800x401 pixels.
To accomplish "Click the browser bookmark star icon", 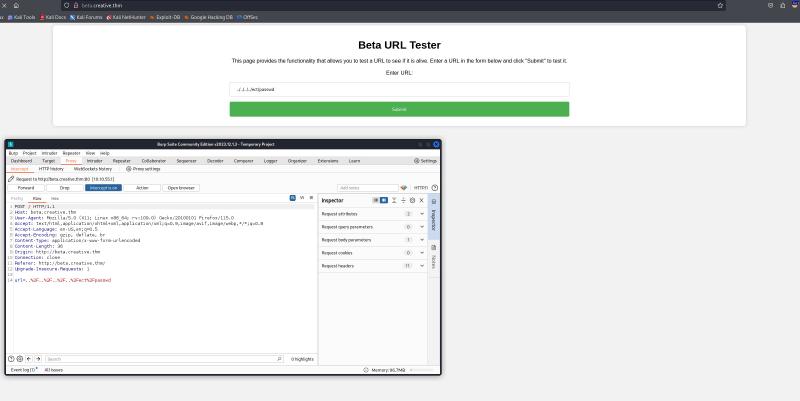I will point(720,5).
